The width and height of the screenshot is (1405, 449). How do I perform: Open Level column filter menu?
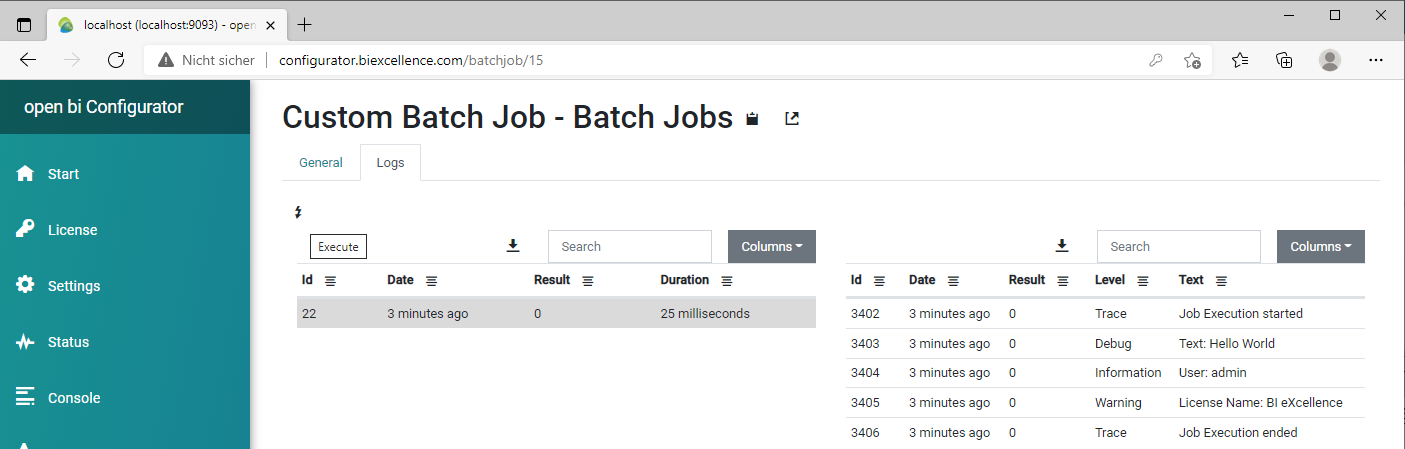click(1143, 281)
